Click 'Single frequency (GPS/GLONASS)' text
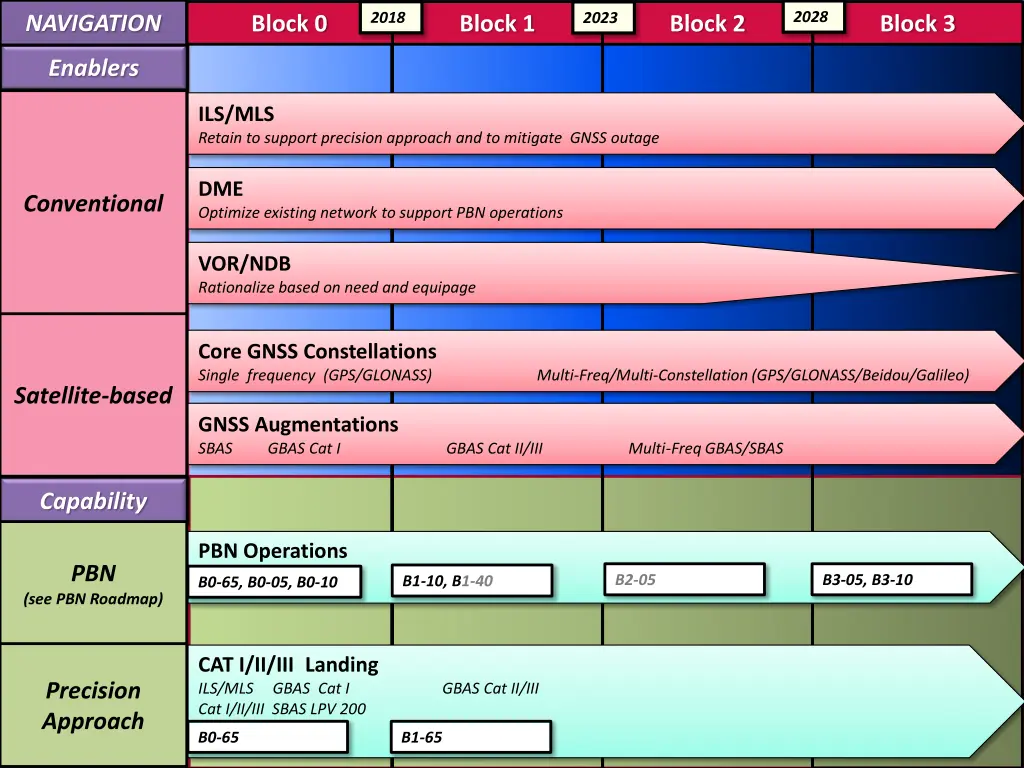The image size is (1024, 768). click(x=315, y=375)
